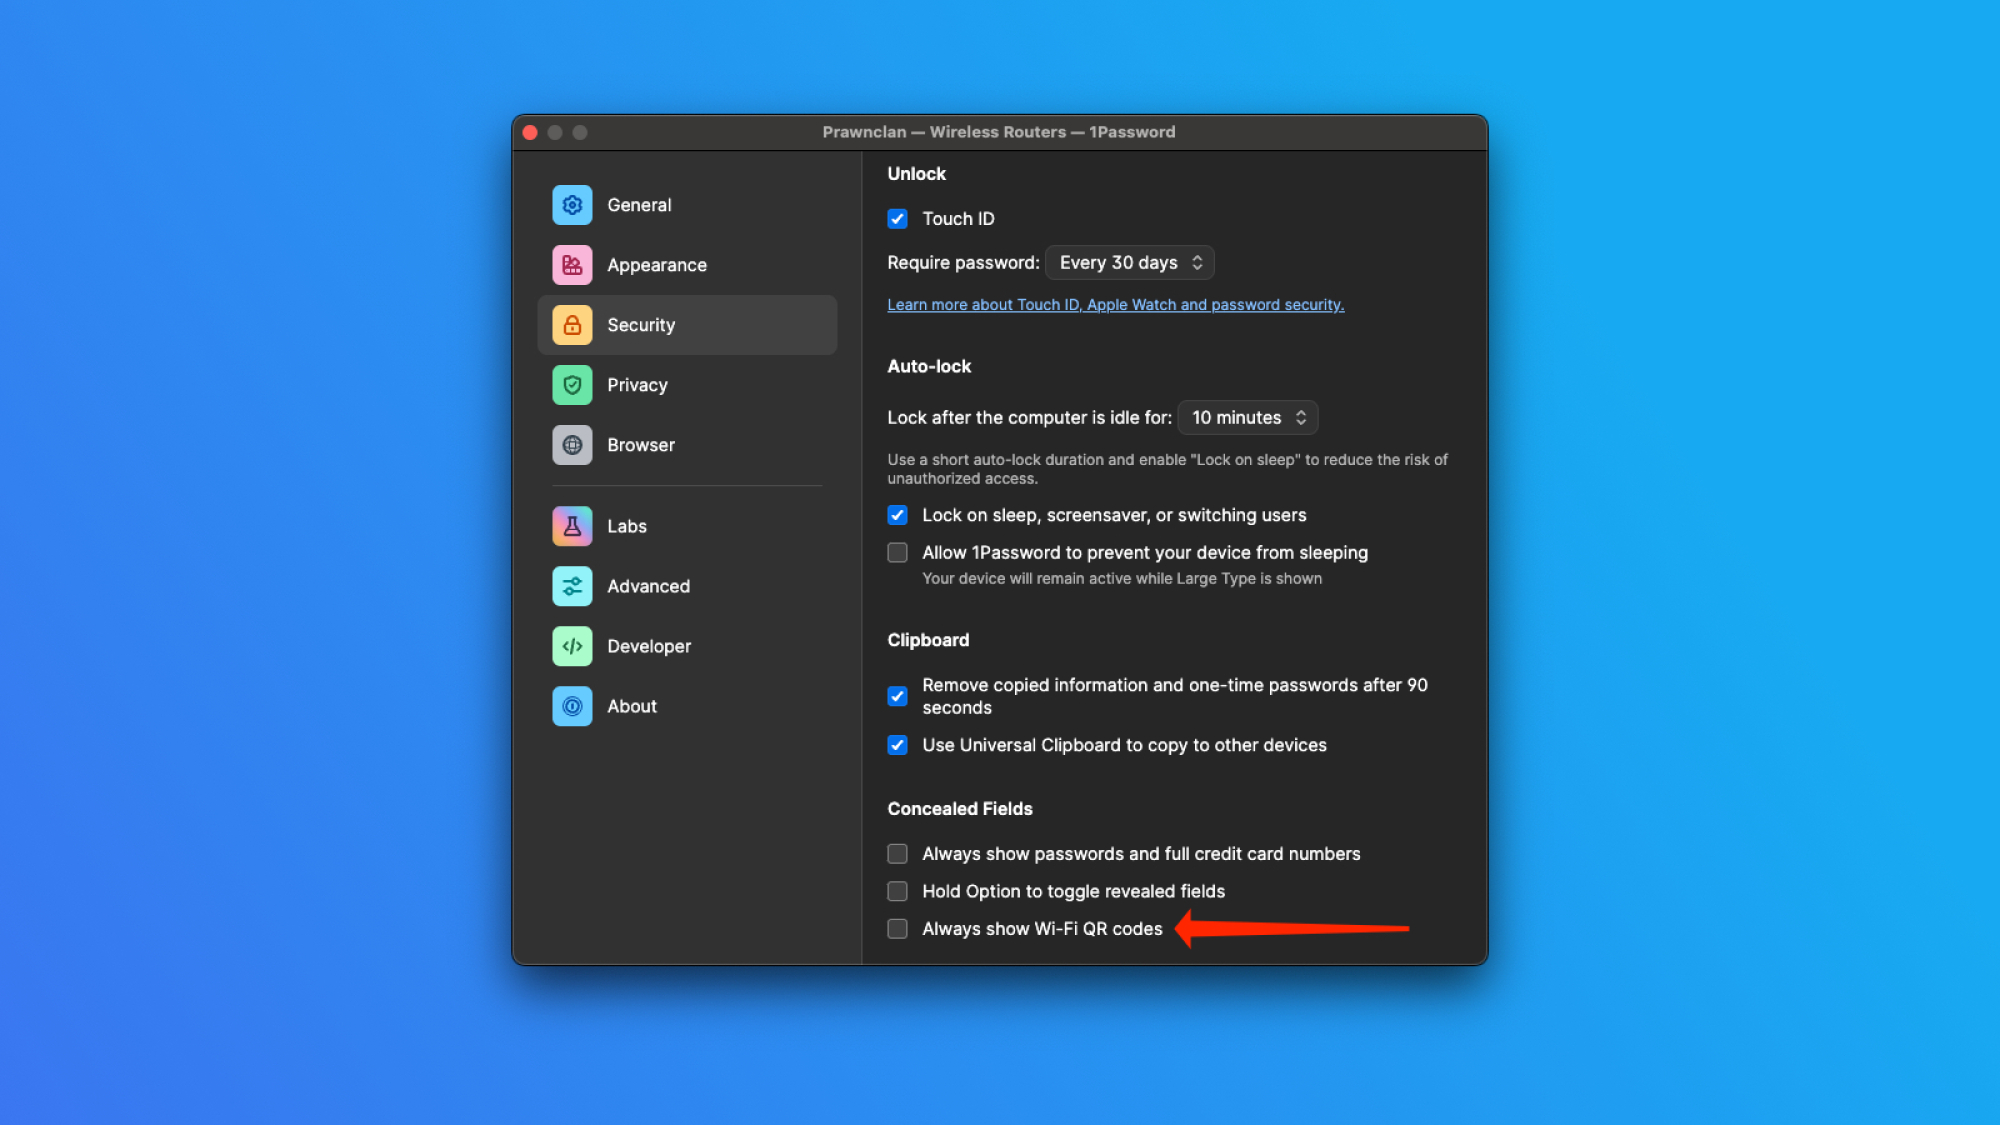Enable Always show passwords and credit card numbers
This screenshot has height=1125, width=2000.
897,854
